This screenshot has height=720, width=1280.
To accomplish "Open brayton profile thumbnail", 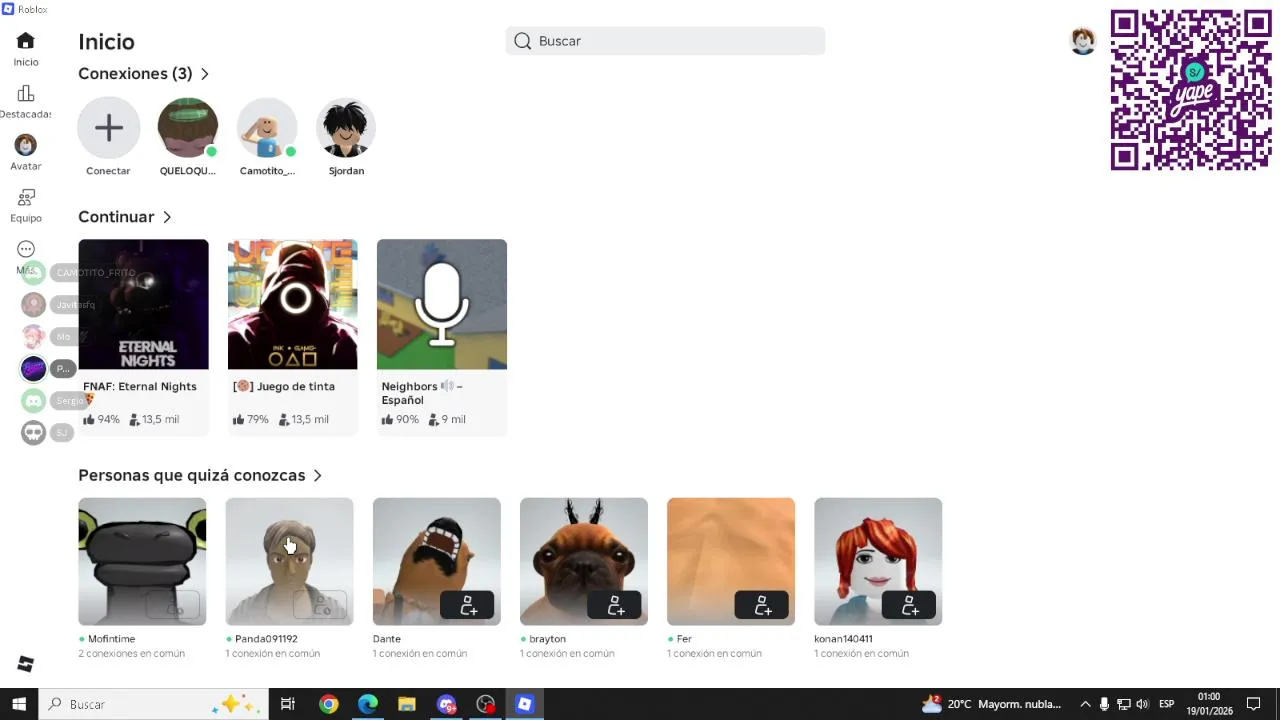I will [583, 561].
